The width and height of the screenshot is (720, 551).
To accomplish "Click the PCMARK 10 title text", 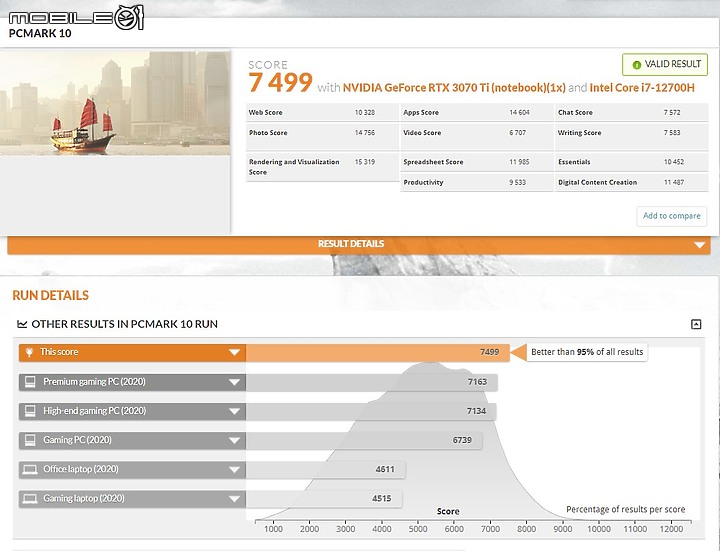I will point(40,34).
